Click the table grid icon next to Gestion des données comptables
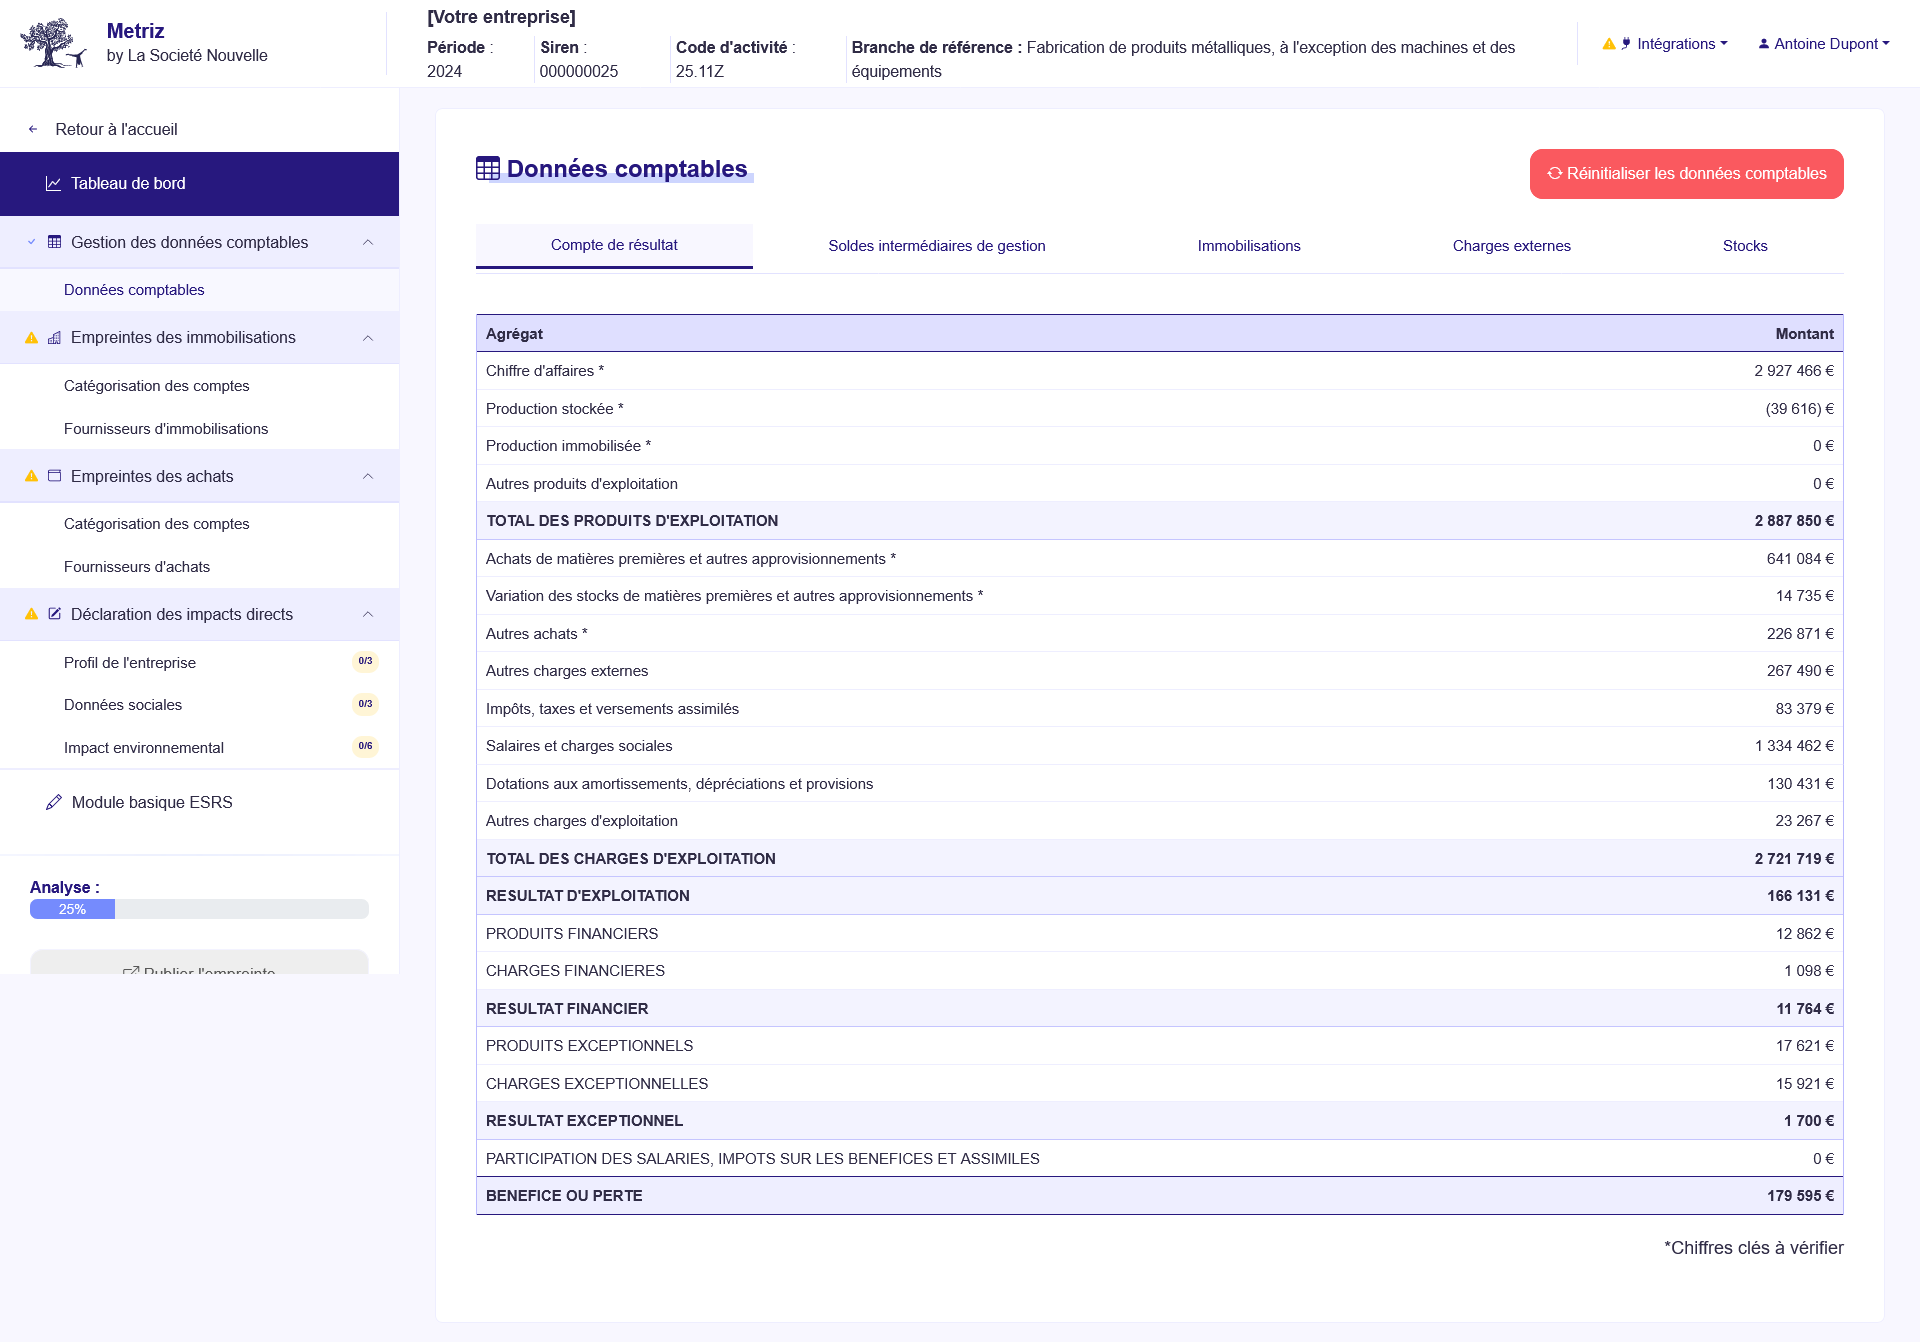Screen dimensions: 1920x1342 pos(53,242)
